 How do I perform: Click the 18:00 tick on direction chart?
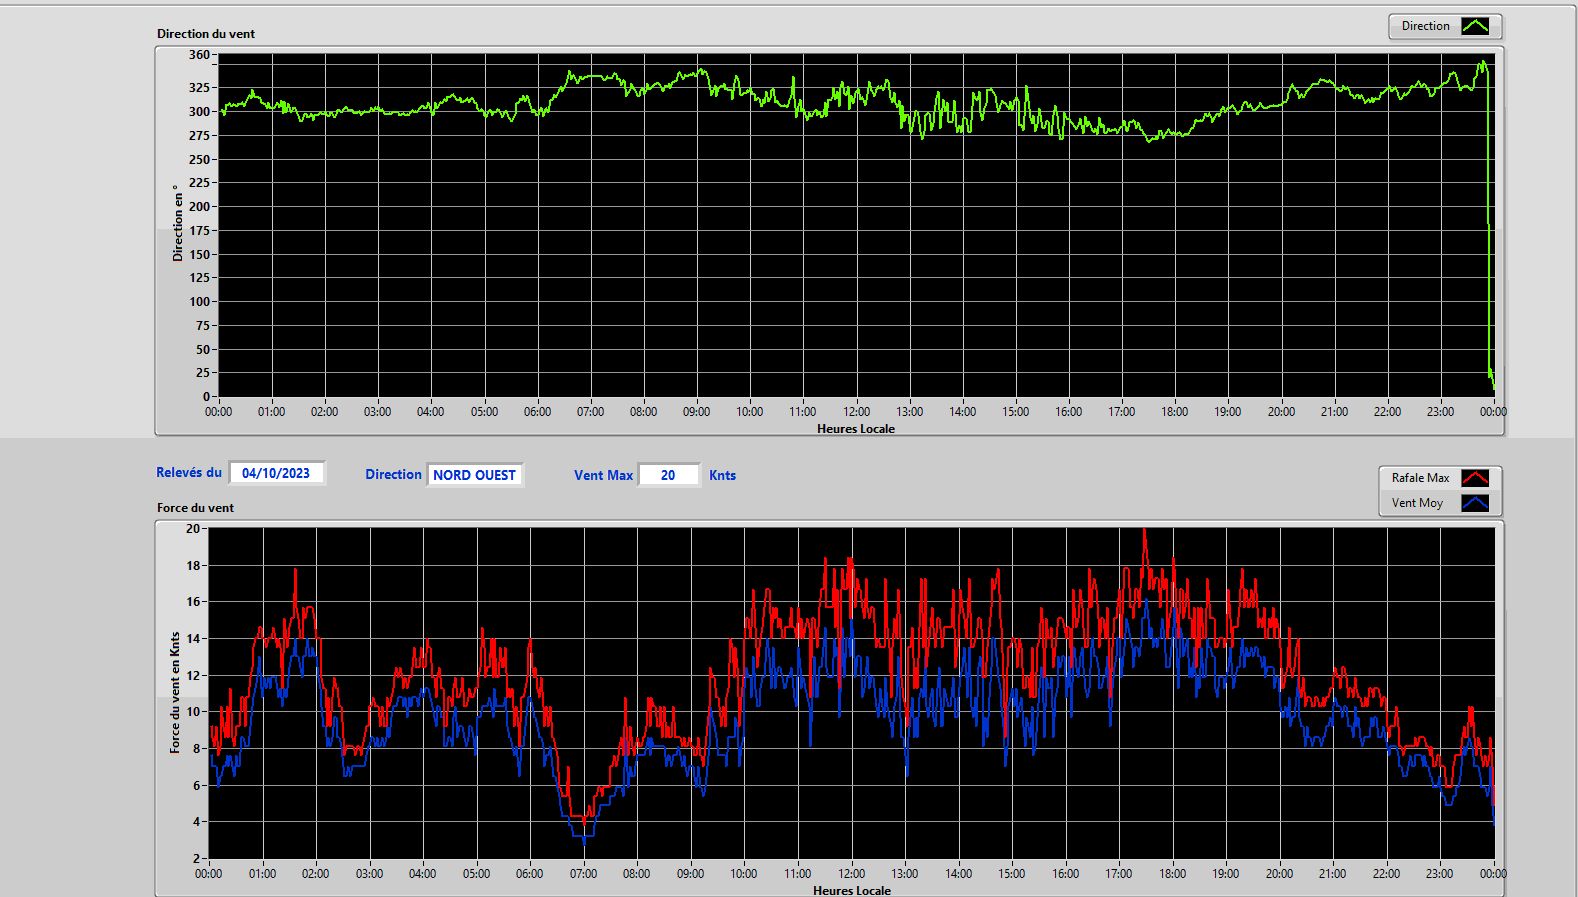tap(1175, 411)
